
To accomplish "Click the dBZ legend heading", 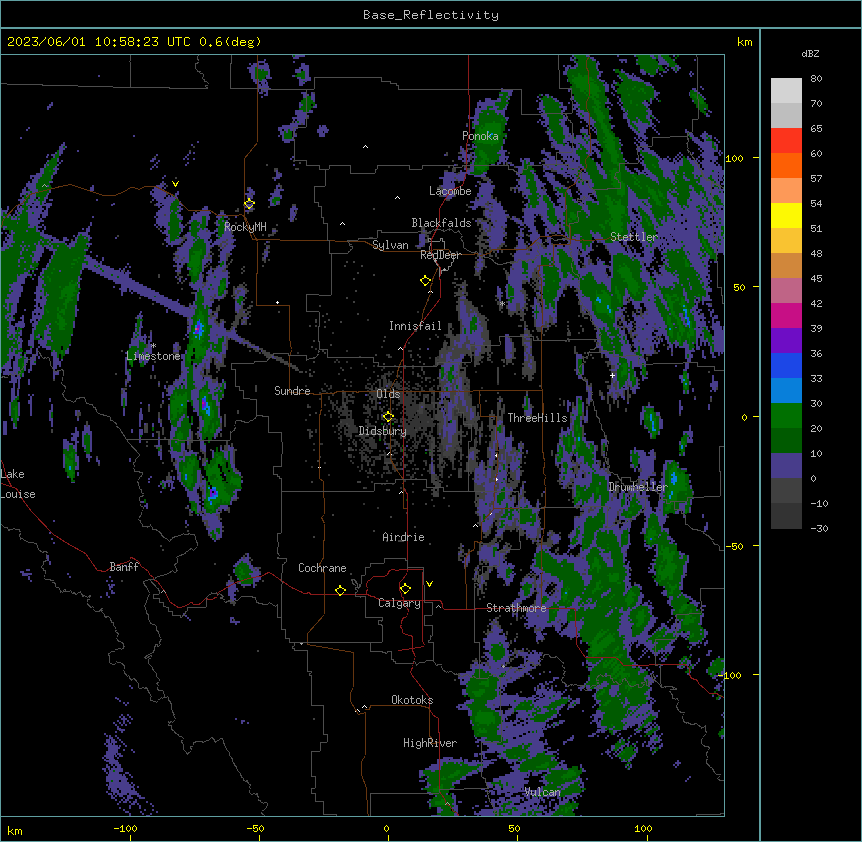I will 810,54.
